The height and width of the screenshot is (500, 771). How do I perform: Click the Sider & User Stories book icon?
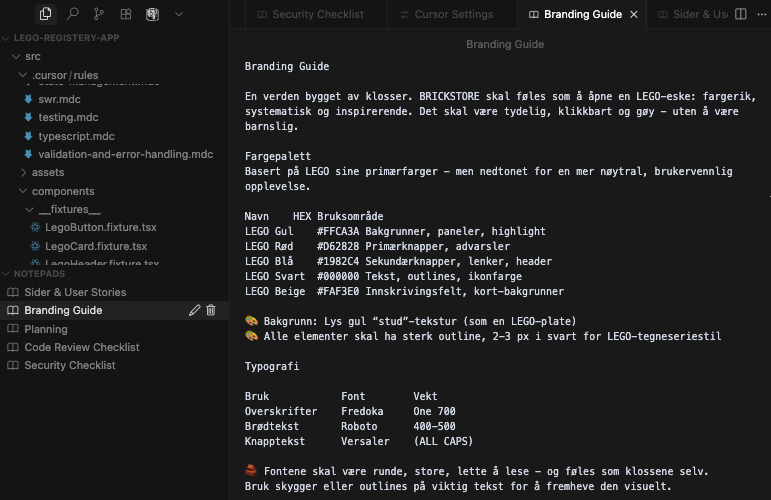click(13, 292)
